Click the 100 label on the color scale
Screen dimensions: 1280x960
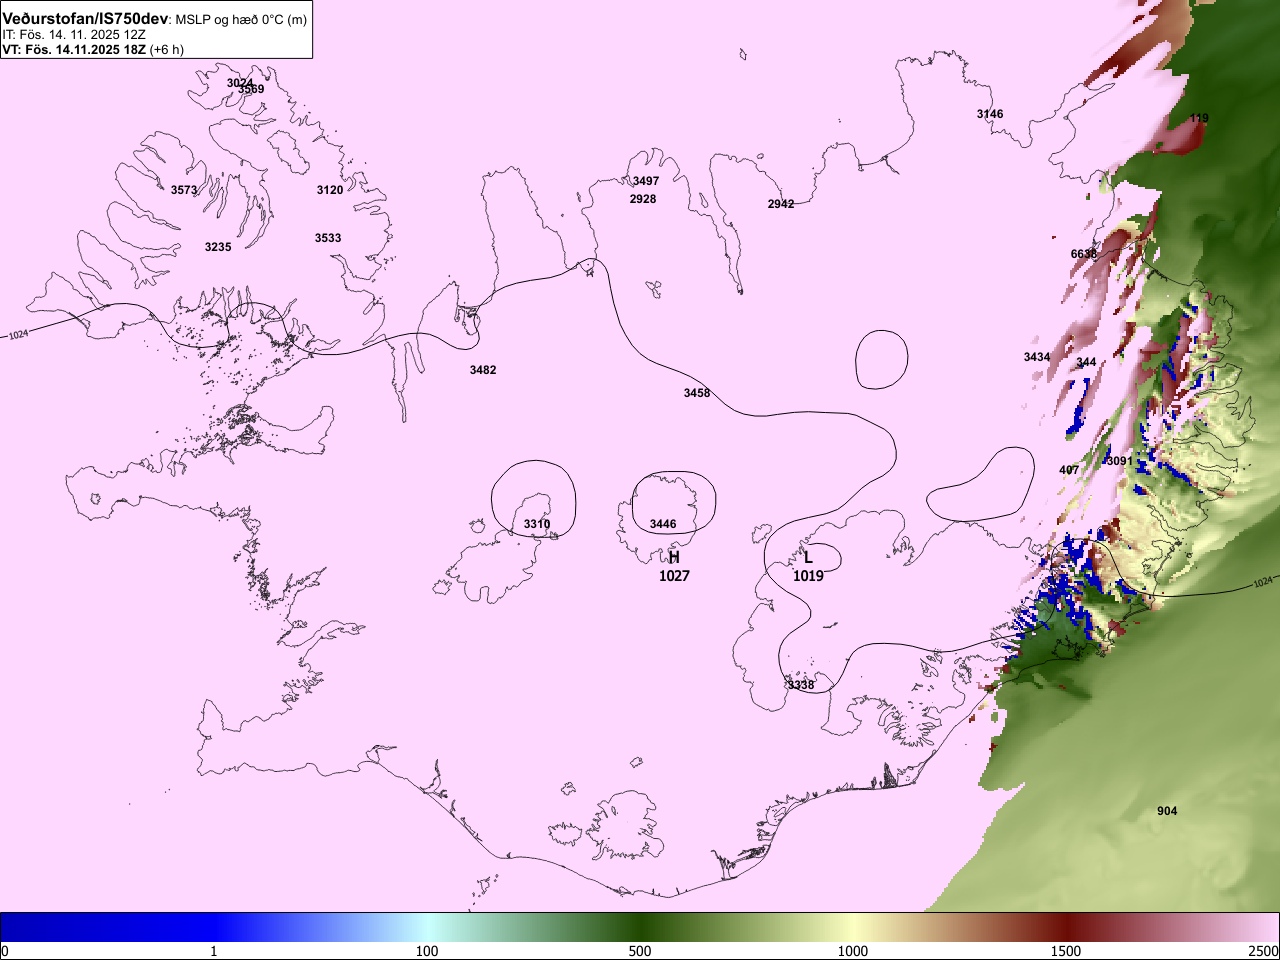[x=427, y=951]
